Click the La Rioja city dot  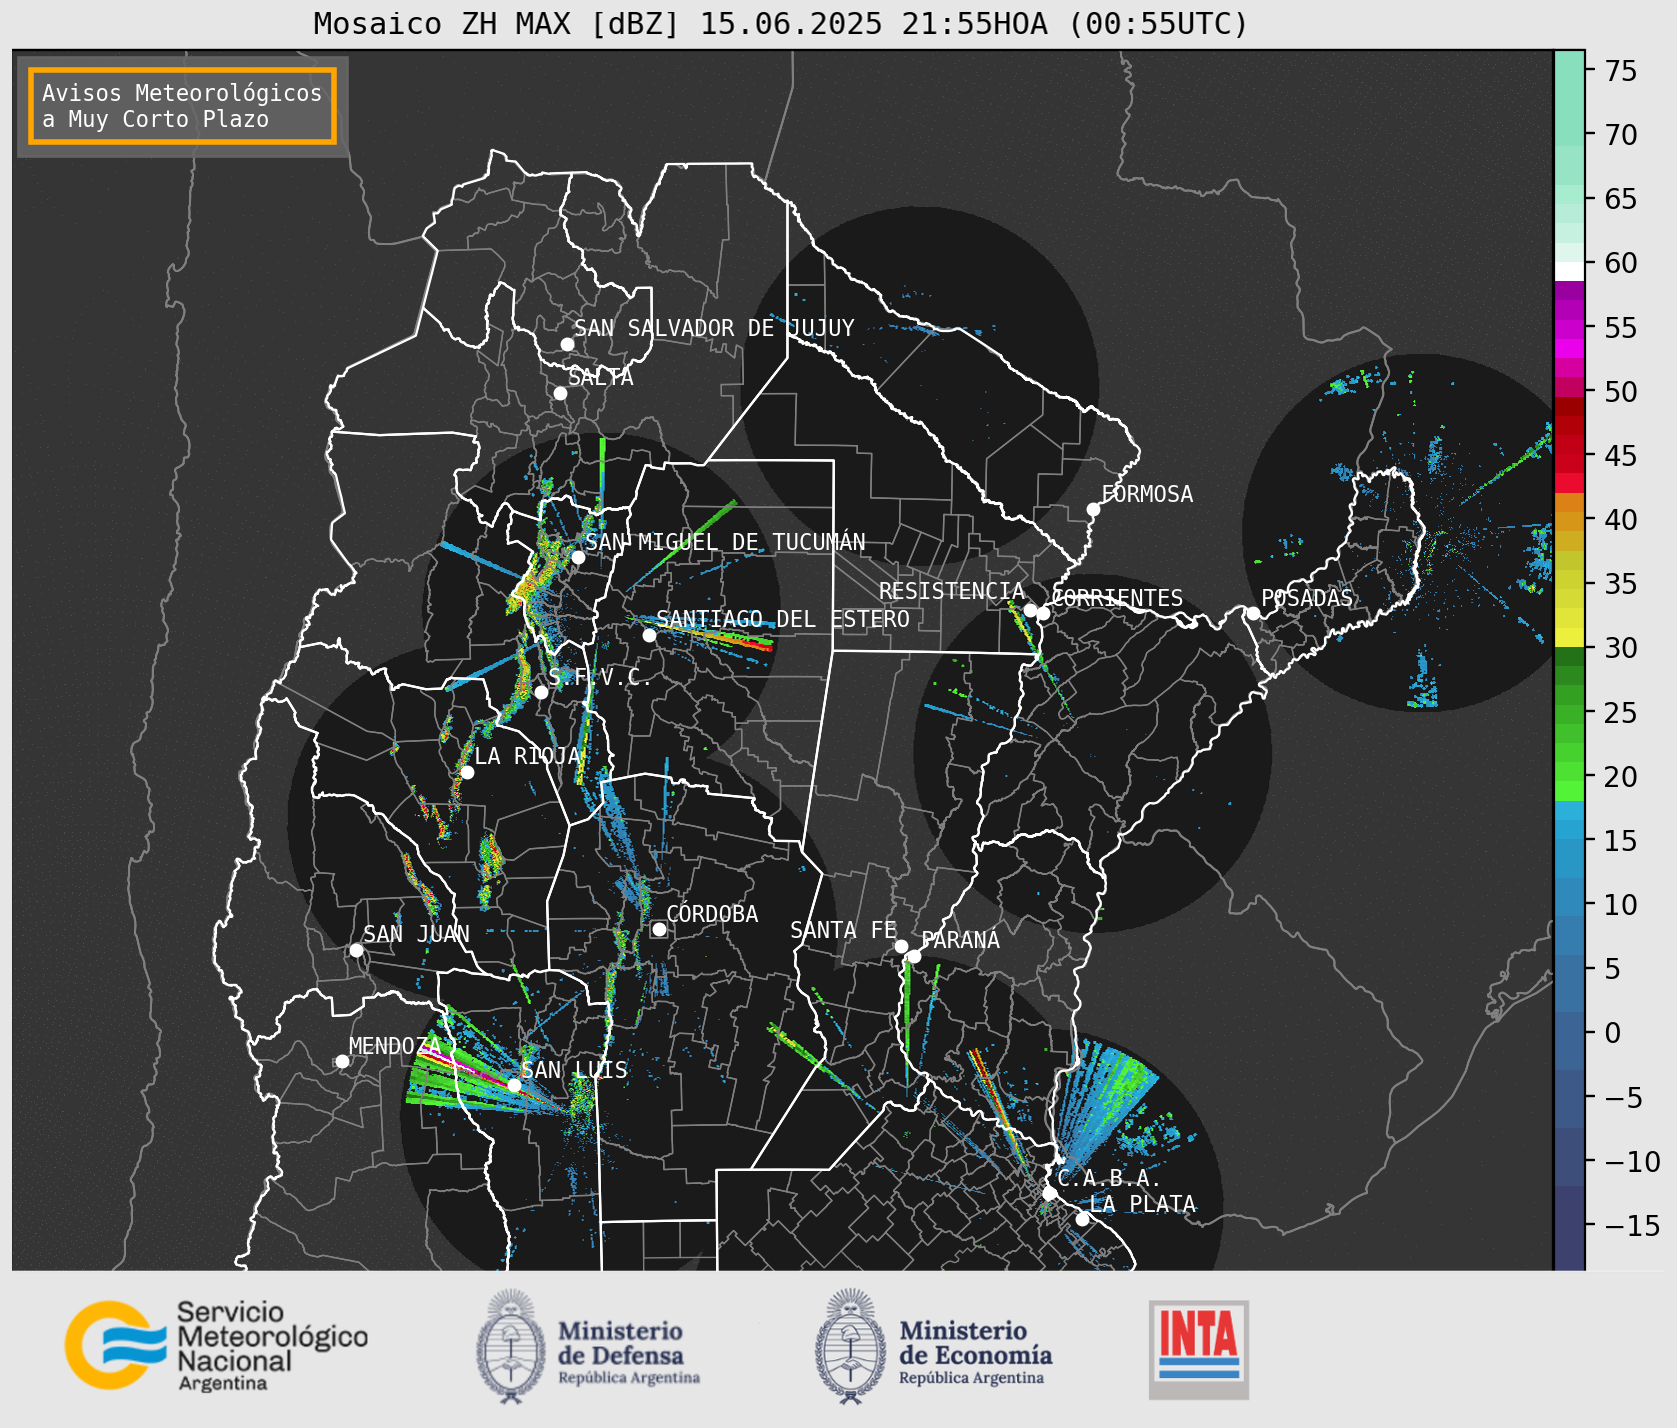click(467, 772)
